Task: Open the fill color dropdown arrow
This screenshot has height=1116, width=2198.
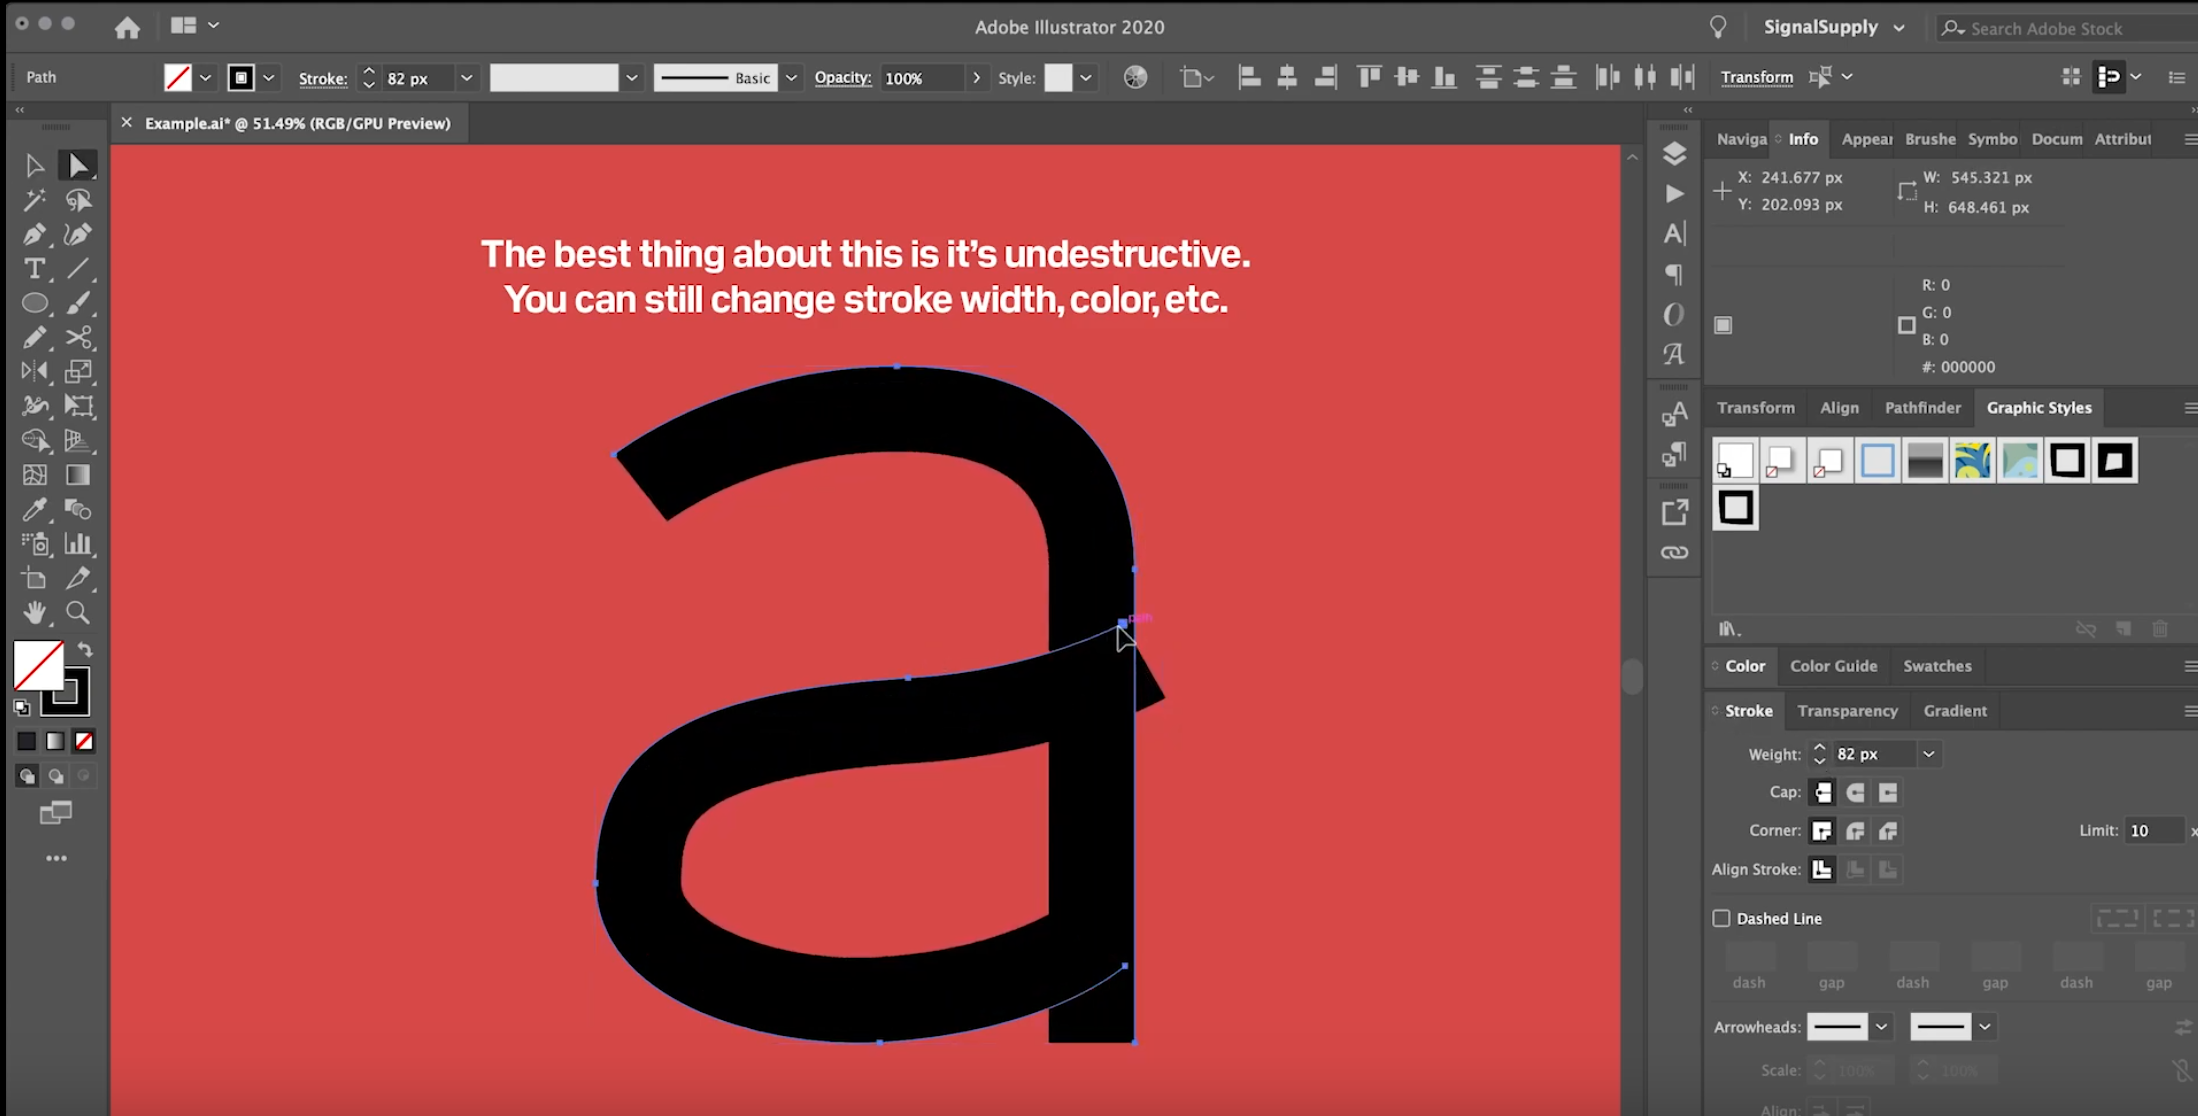Action: [205, 78]
